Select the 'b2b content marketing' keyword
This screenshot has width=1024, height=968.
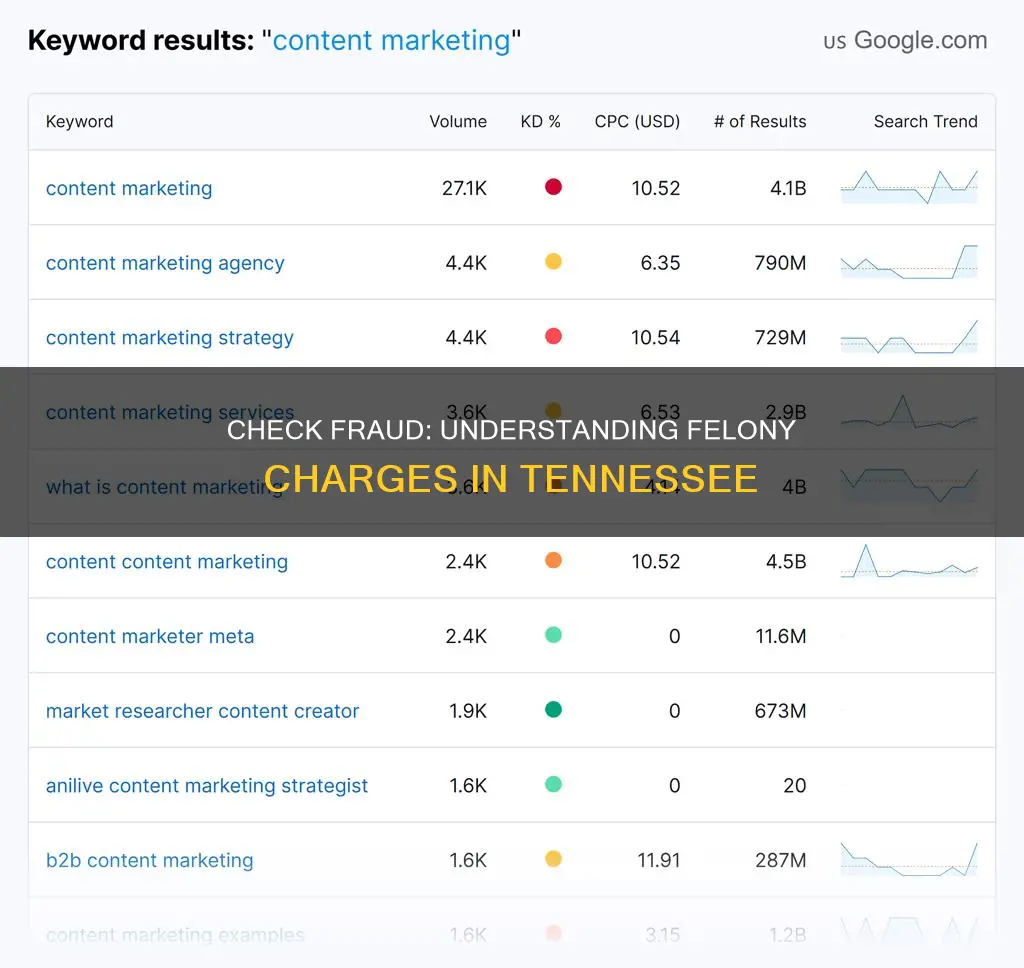[149, 860]
